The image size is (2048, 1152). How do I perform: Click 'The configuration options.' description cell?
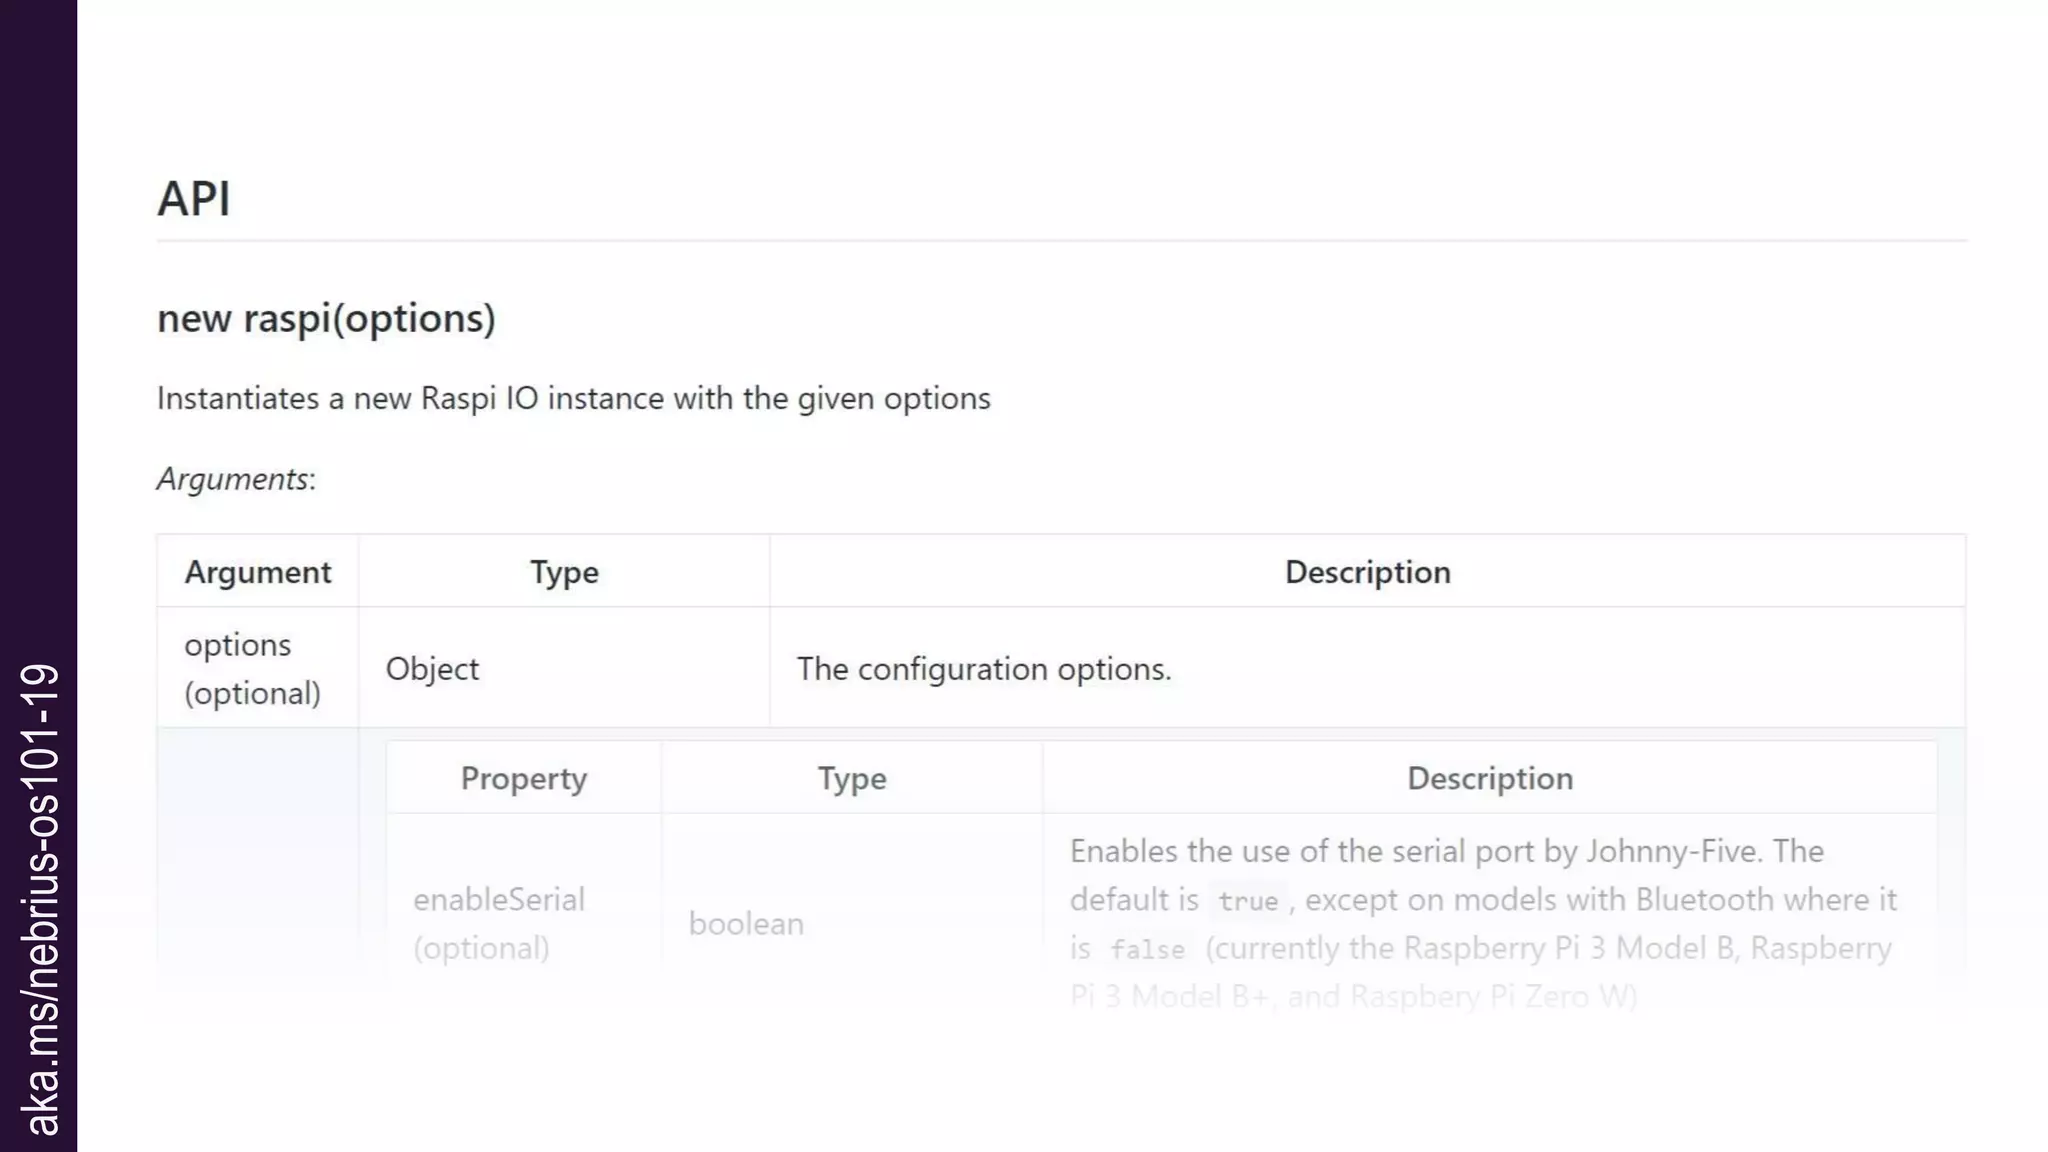point(984,668)
